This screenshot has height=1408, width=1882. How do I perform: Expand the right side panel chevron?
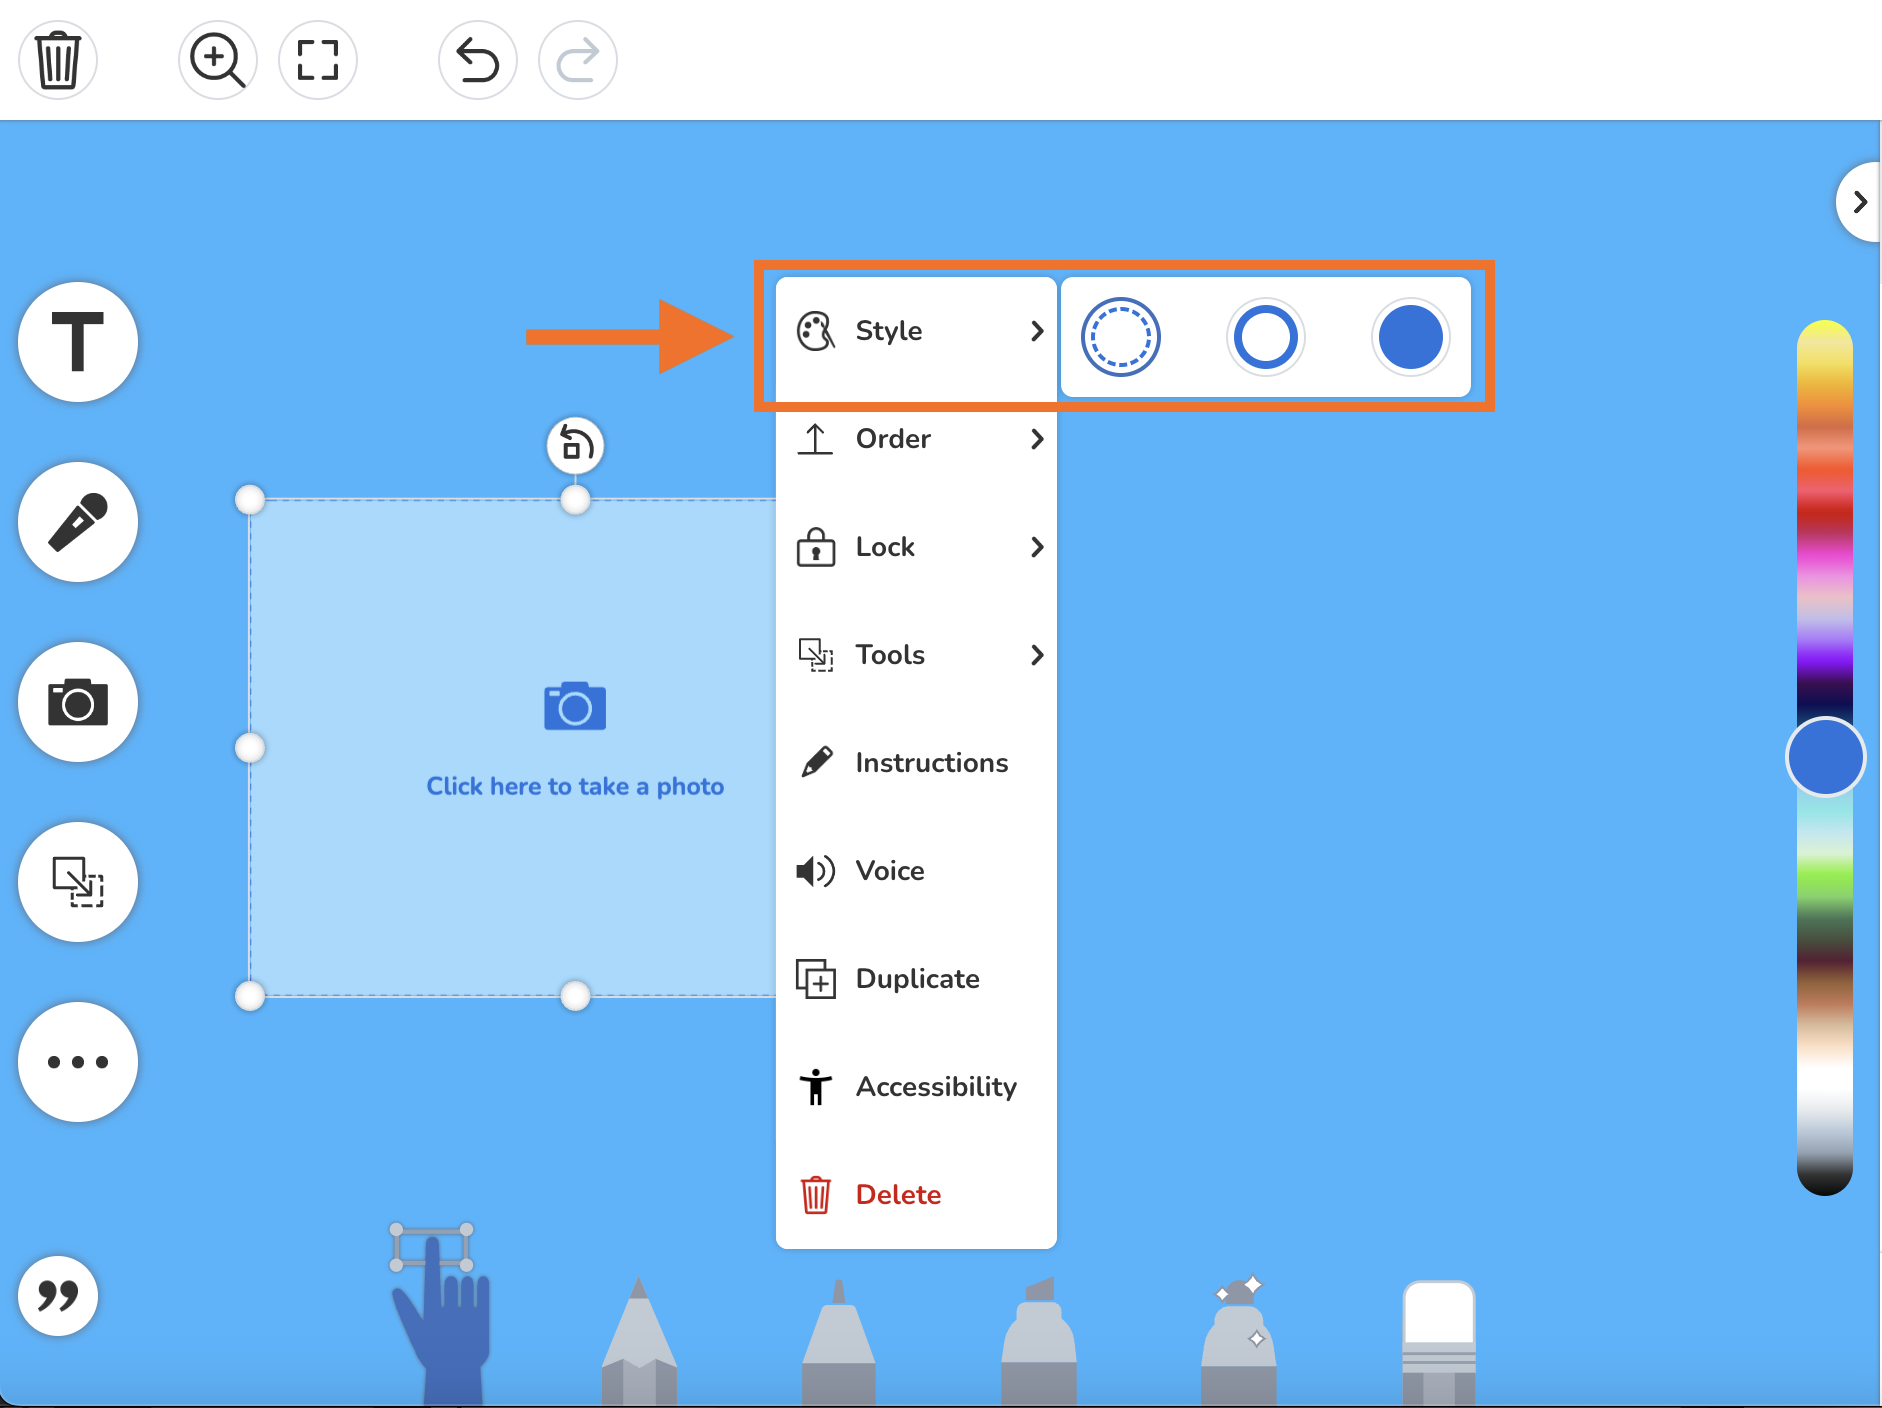coord(1860,201)
